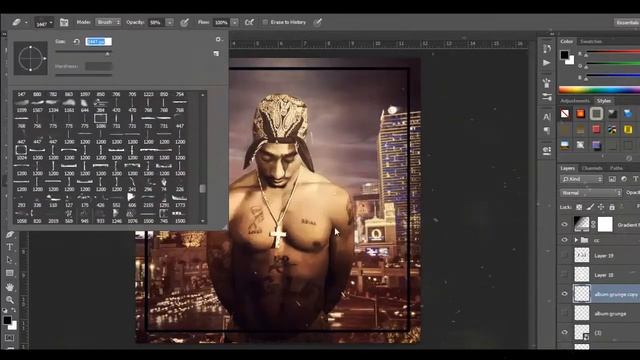Select the brush preset labeled 1086
This screenshot has width=640, height=360.
(100, 121)
